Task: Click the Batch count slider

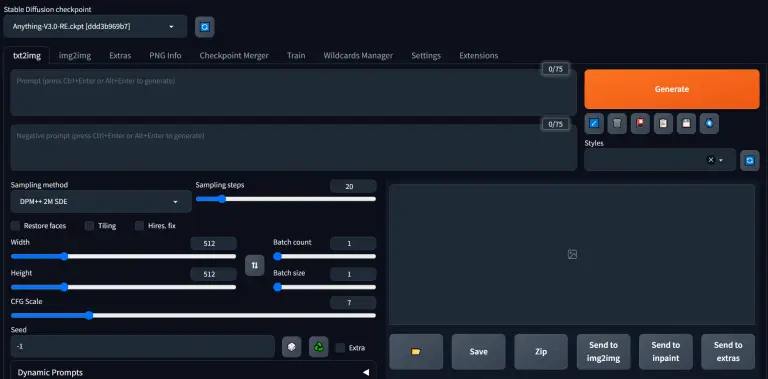Action: point(325,256)
